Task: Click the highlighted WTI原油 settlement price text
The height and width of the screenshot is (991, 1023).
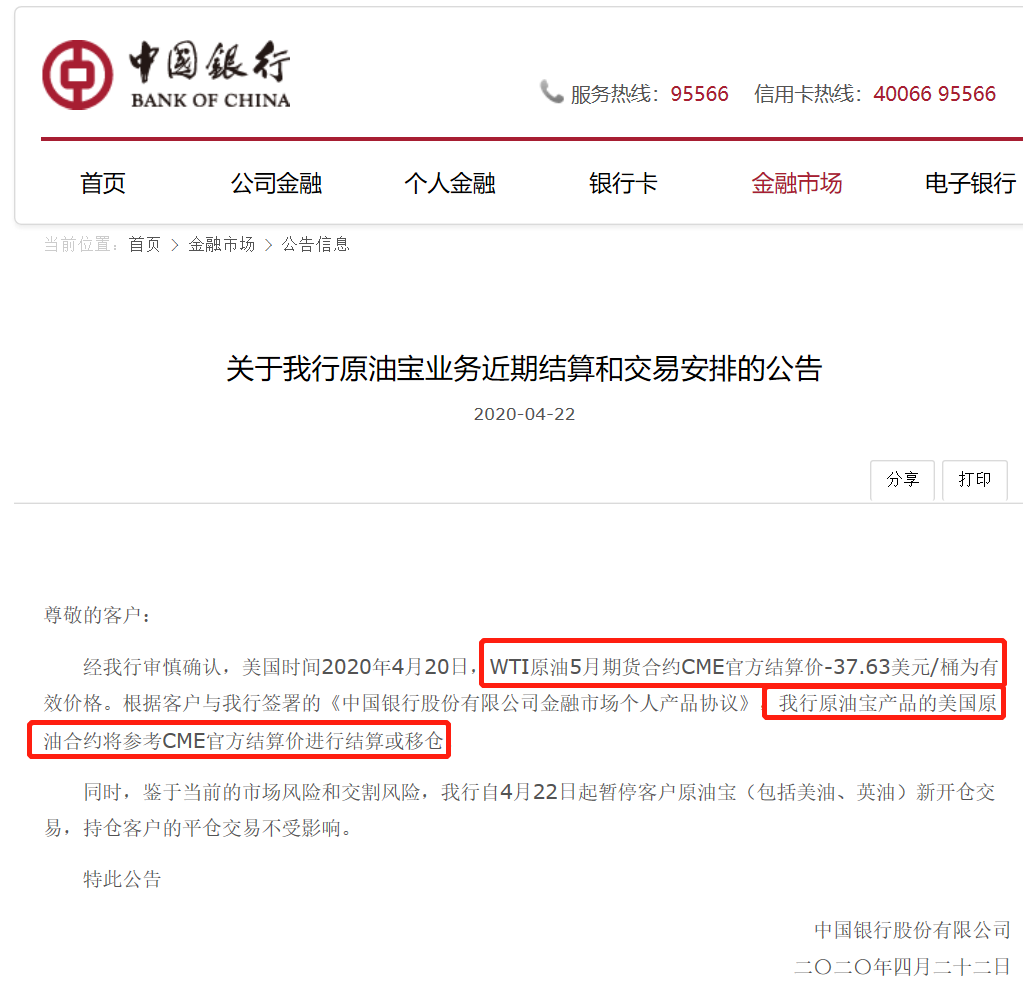Action: point(743,667)
